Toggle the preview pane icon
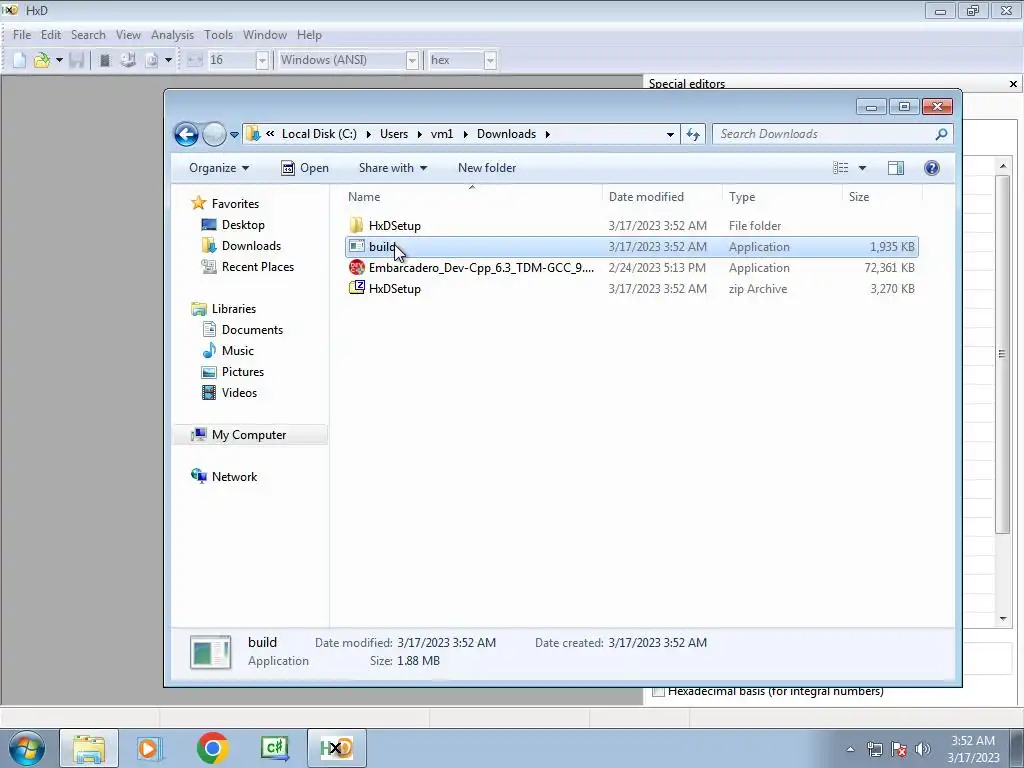The height and width of the screenshot is (768, 1024). (x=896, y=168)
